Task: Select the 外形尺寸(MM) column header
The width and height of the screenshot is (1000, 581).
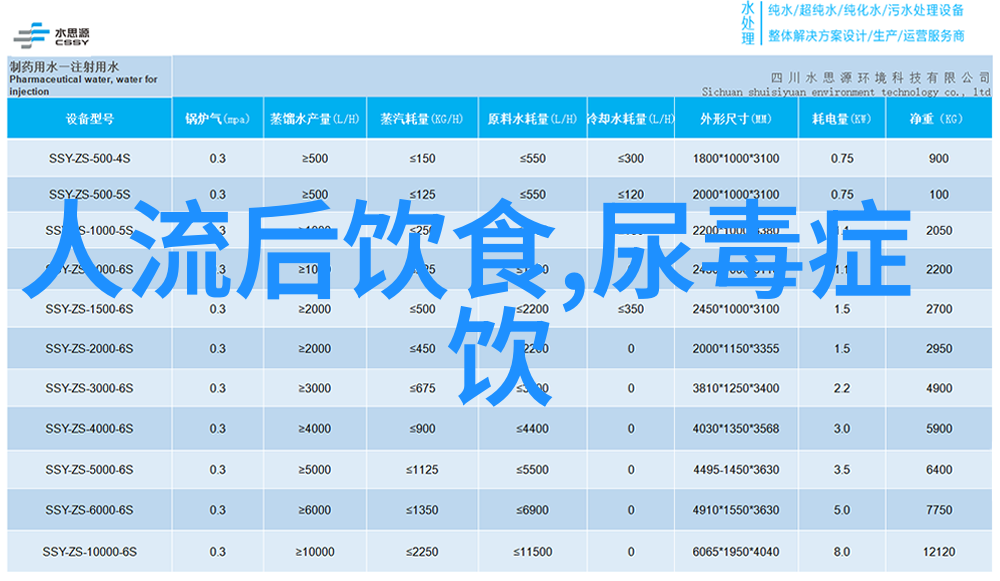Action: click(735, 119)
